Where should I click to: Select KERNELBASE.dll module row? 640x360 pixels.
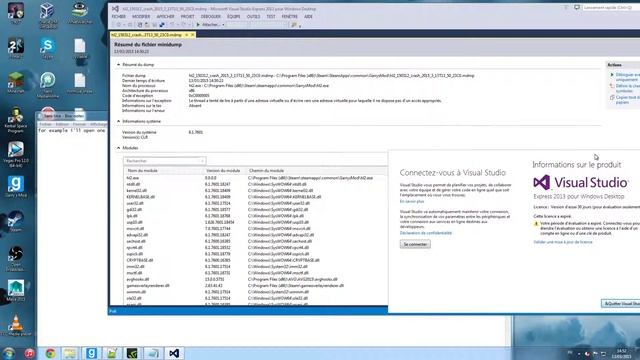255,197
